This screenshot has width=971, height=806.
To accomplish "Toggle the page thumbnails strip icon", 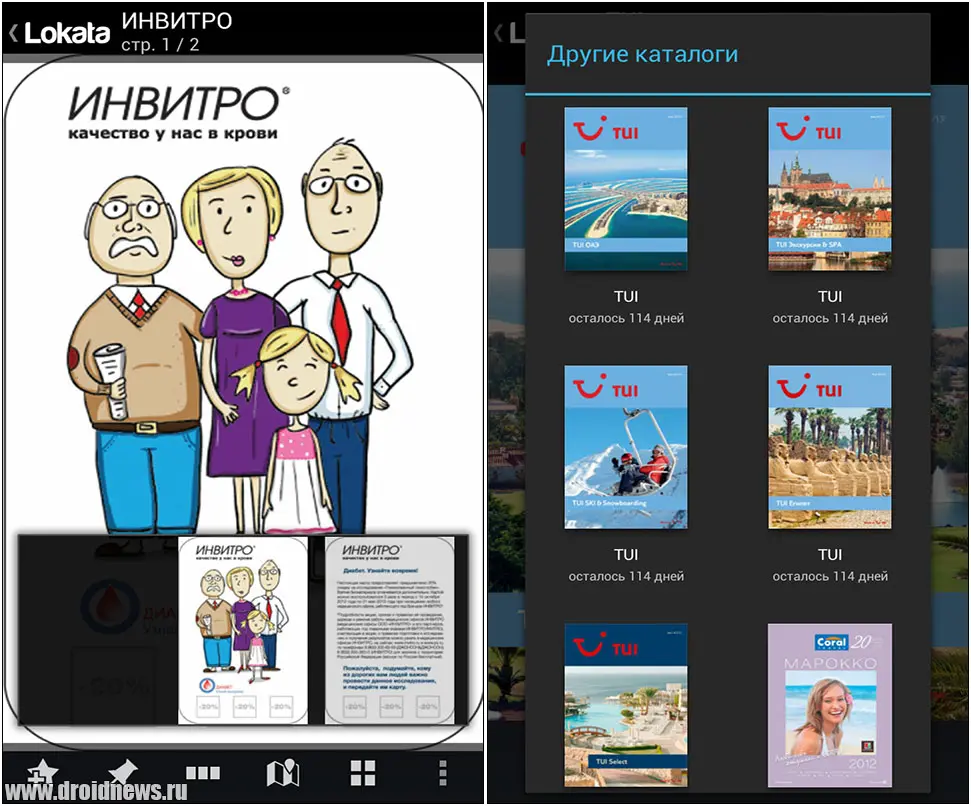I will tap(203, 773).
